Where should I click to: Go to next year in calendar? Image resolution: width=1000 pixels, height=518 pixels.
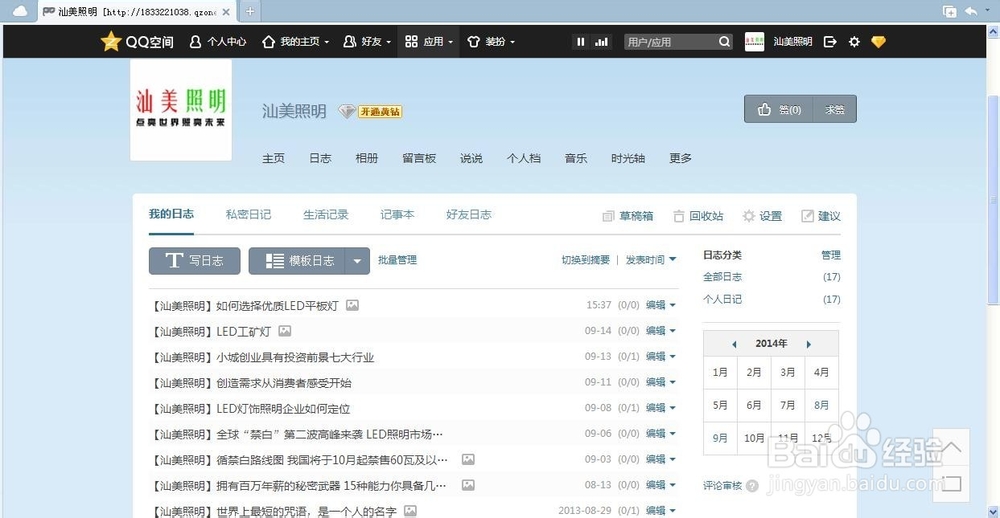pyautogui.click(x=809, y=344)
